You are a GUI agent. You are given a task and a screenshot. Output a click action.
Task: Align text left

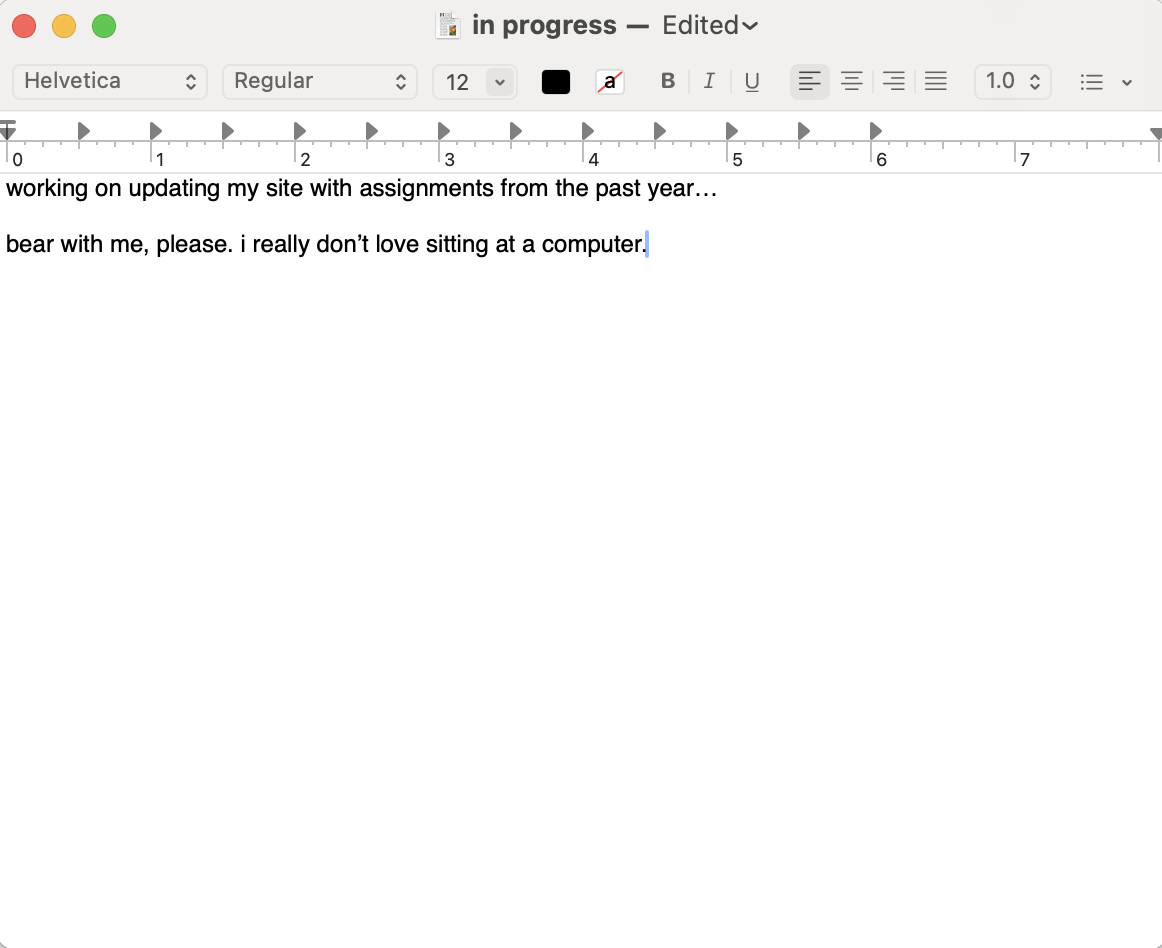(809, 81)
